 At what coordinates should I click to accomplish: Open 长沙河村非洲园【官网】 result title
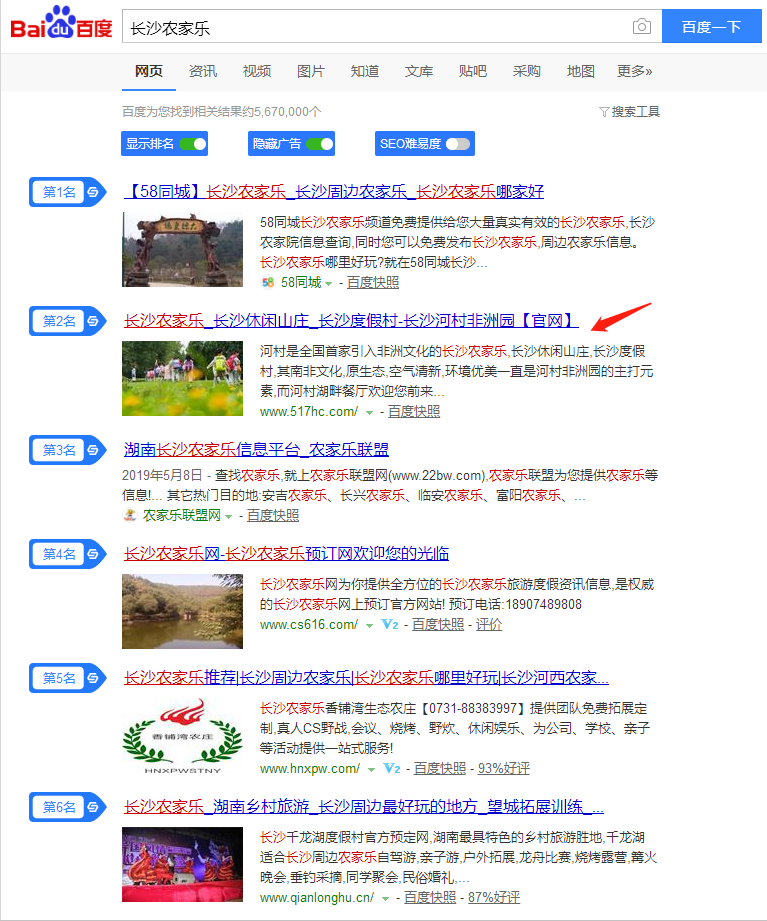pos(351,321)
